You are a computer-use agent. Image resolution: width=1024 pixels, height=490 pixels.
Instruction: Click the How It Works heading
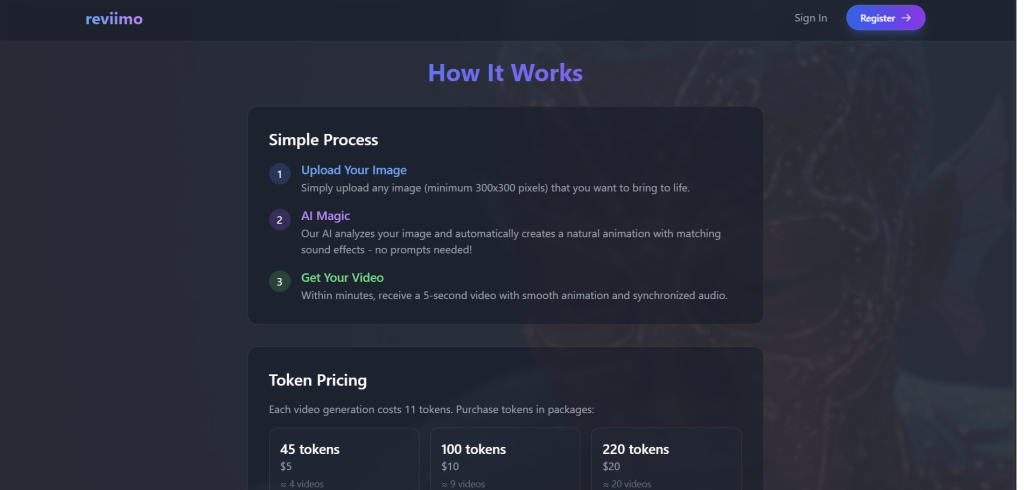tap(505, 73)
